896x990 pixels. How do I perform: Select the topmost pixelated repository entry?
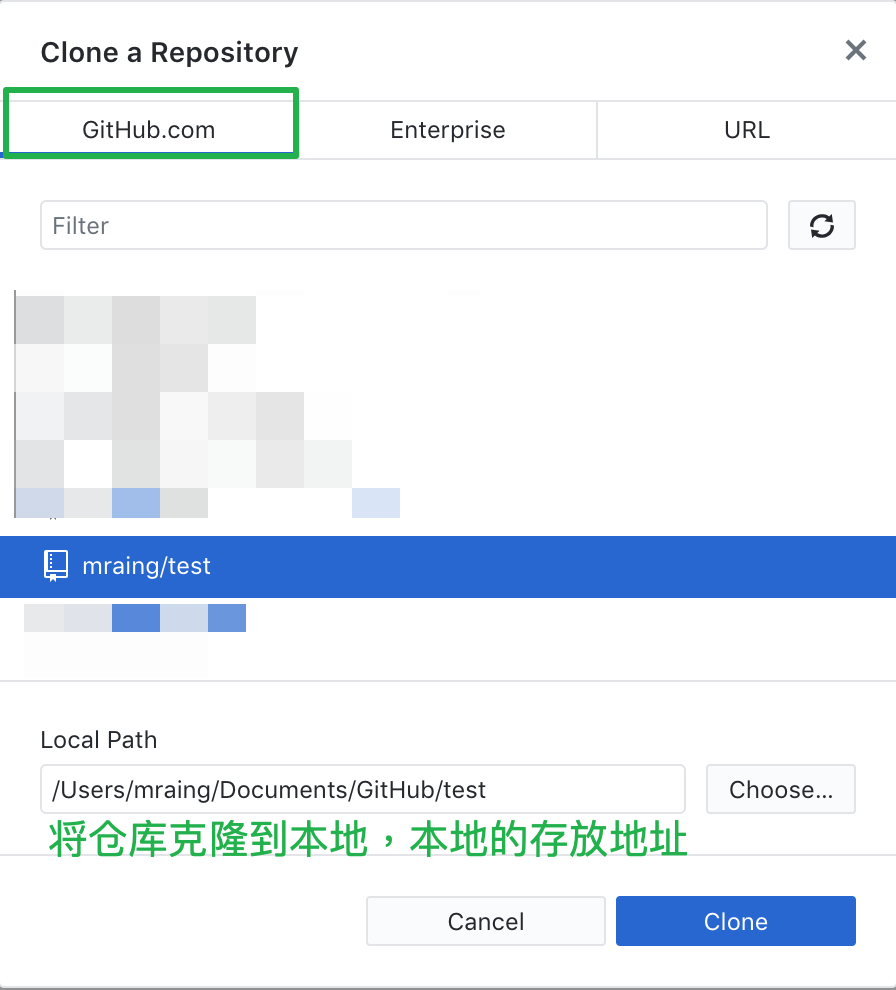[135, 319]
